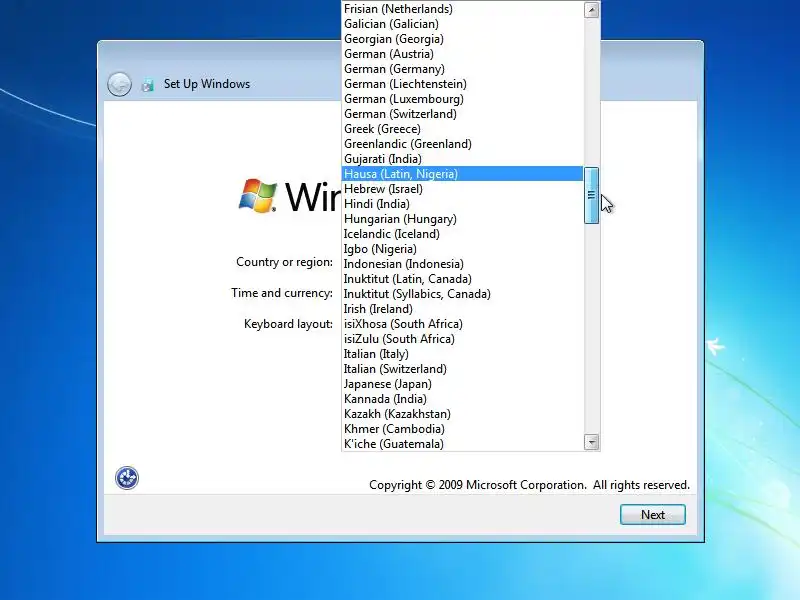
Task: Select Italian (Italy)
Action: tap(462, 354)
